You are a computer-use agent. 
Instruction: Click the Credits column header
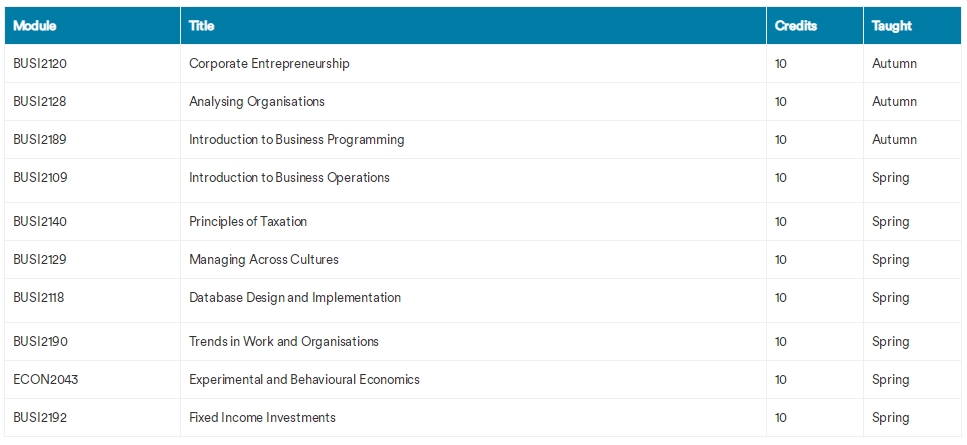point(796,26)
